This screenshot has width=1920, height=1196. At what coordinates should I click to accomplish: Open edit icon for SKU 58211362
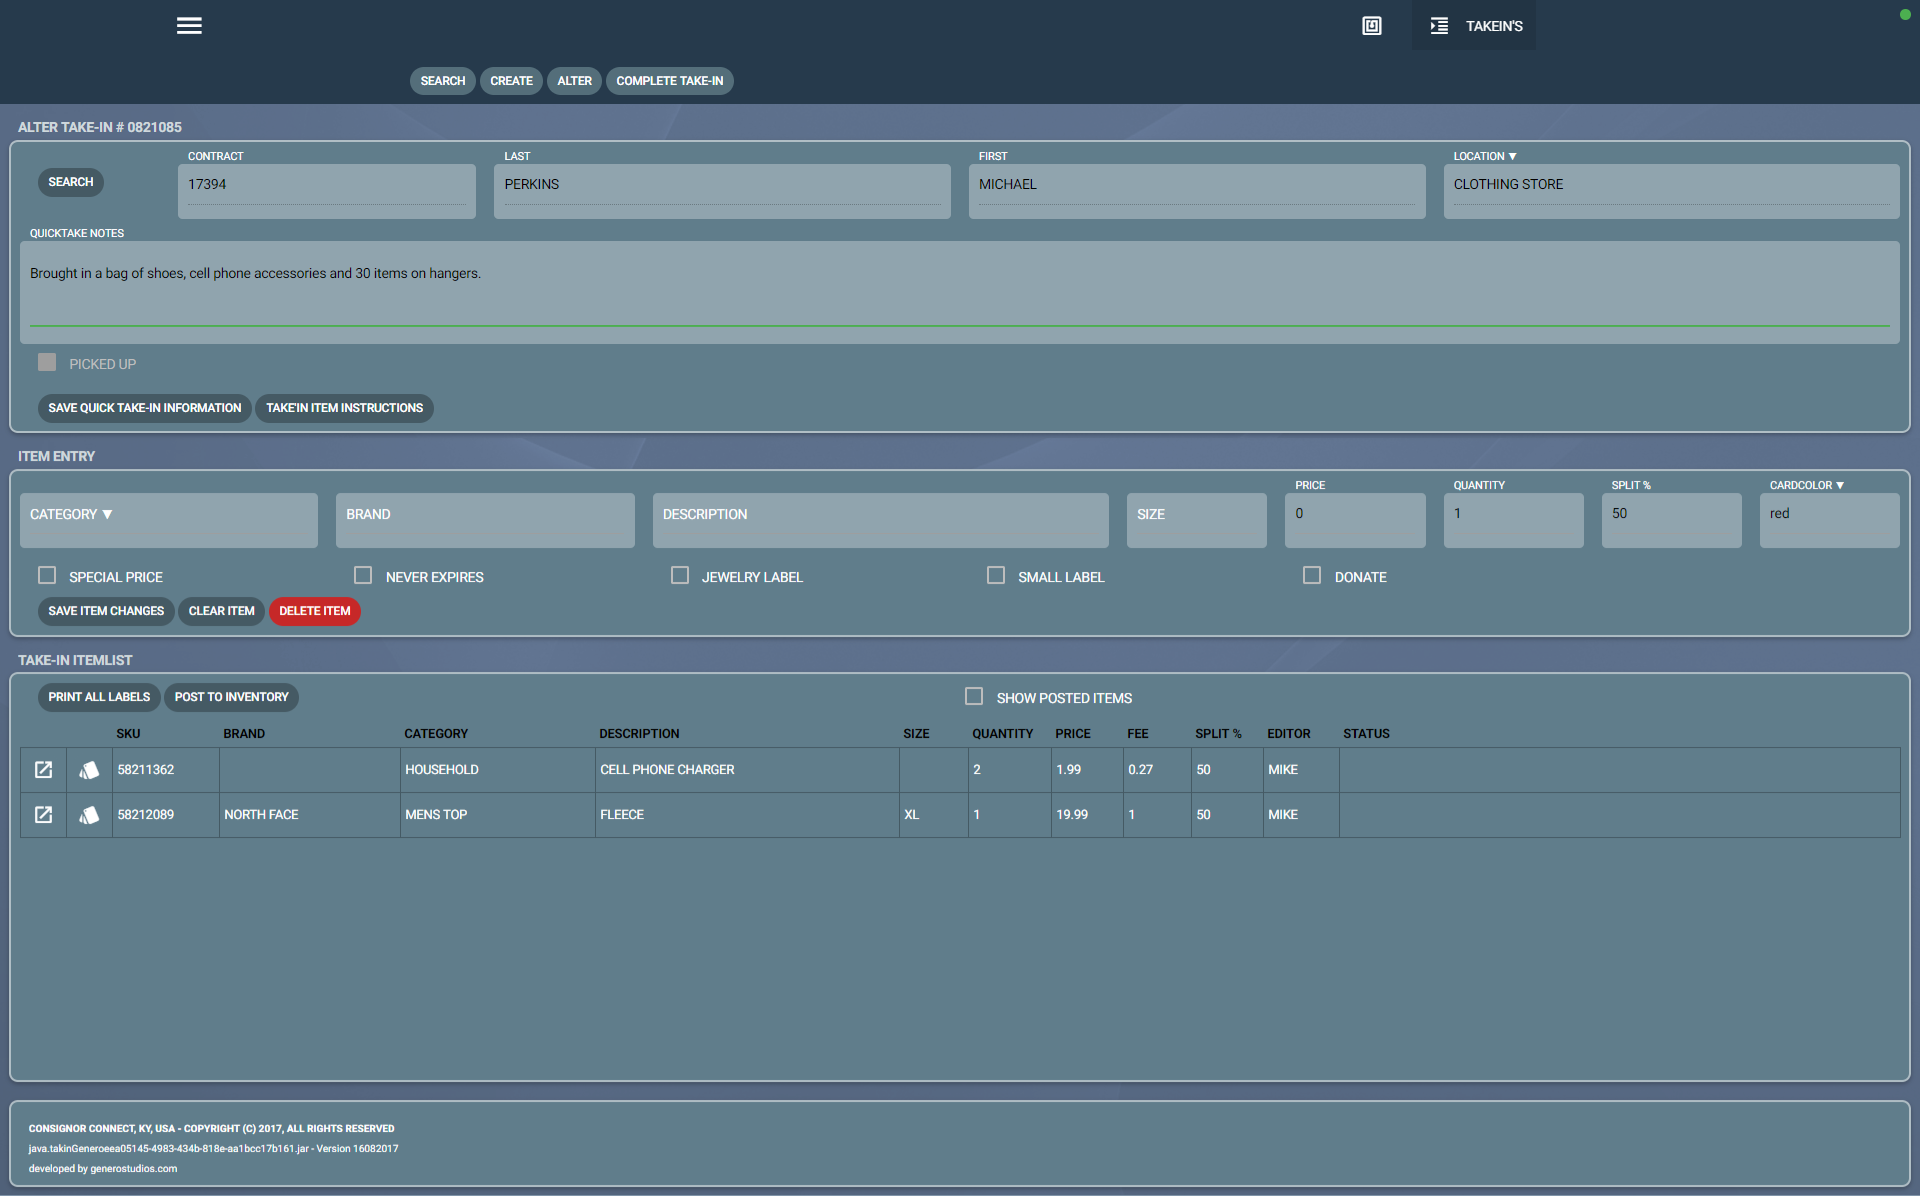pos(43,769)
